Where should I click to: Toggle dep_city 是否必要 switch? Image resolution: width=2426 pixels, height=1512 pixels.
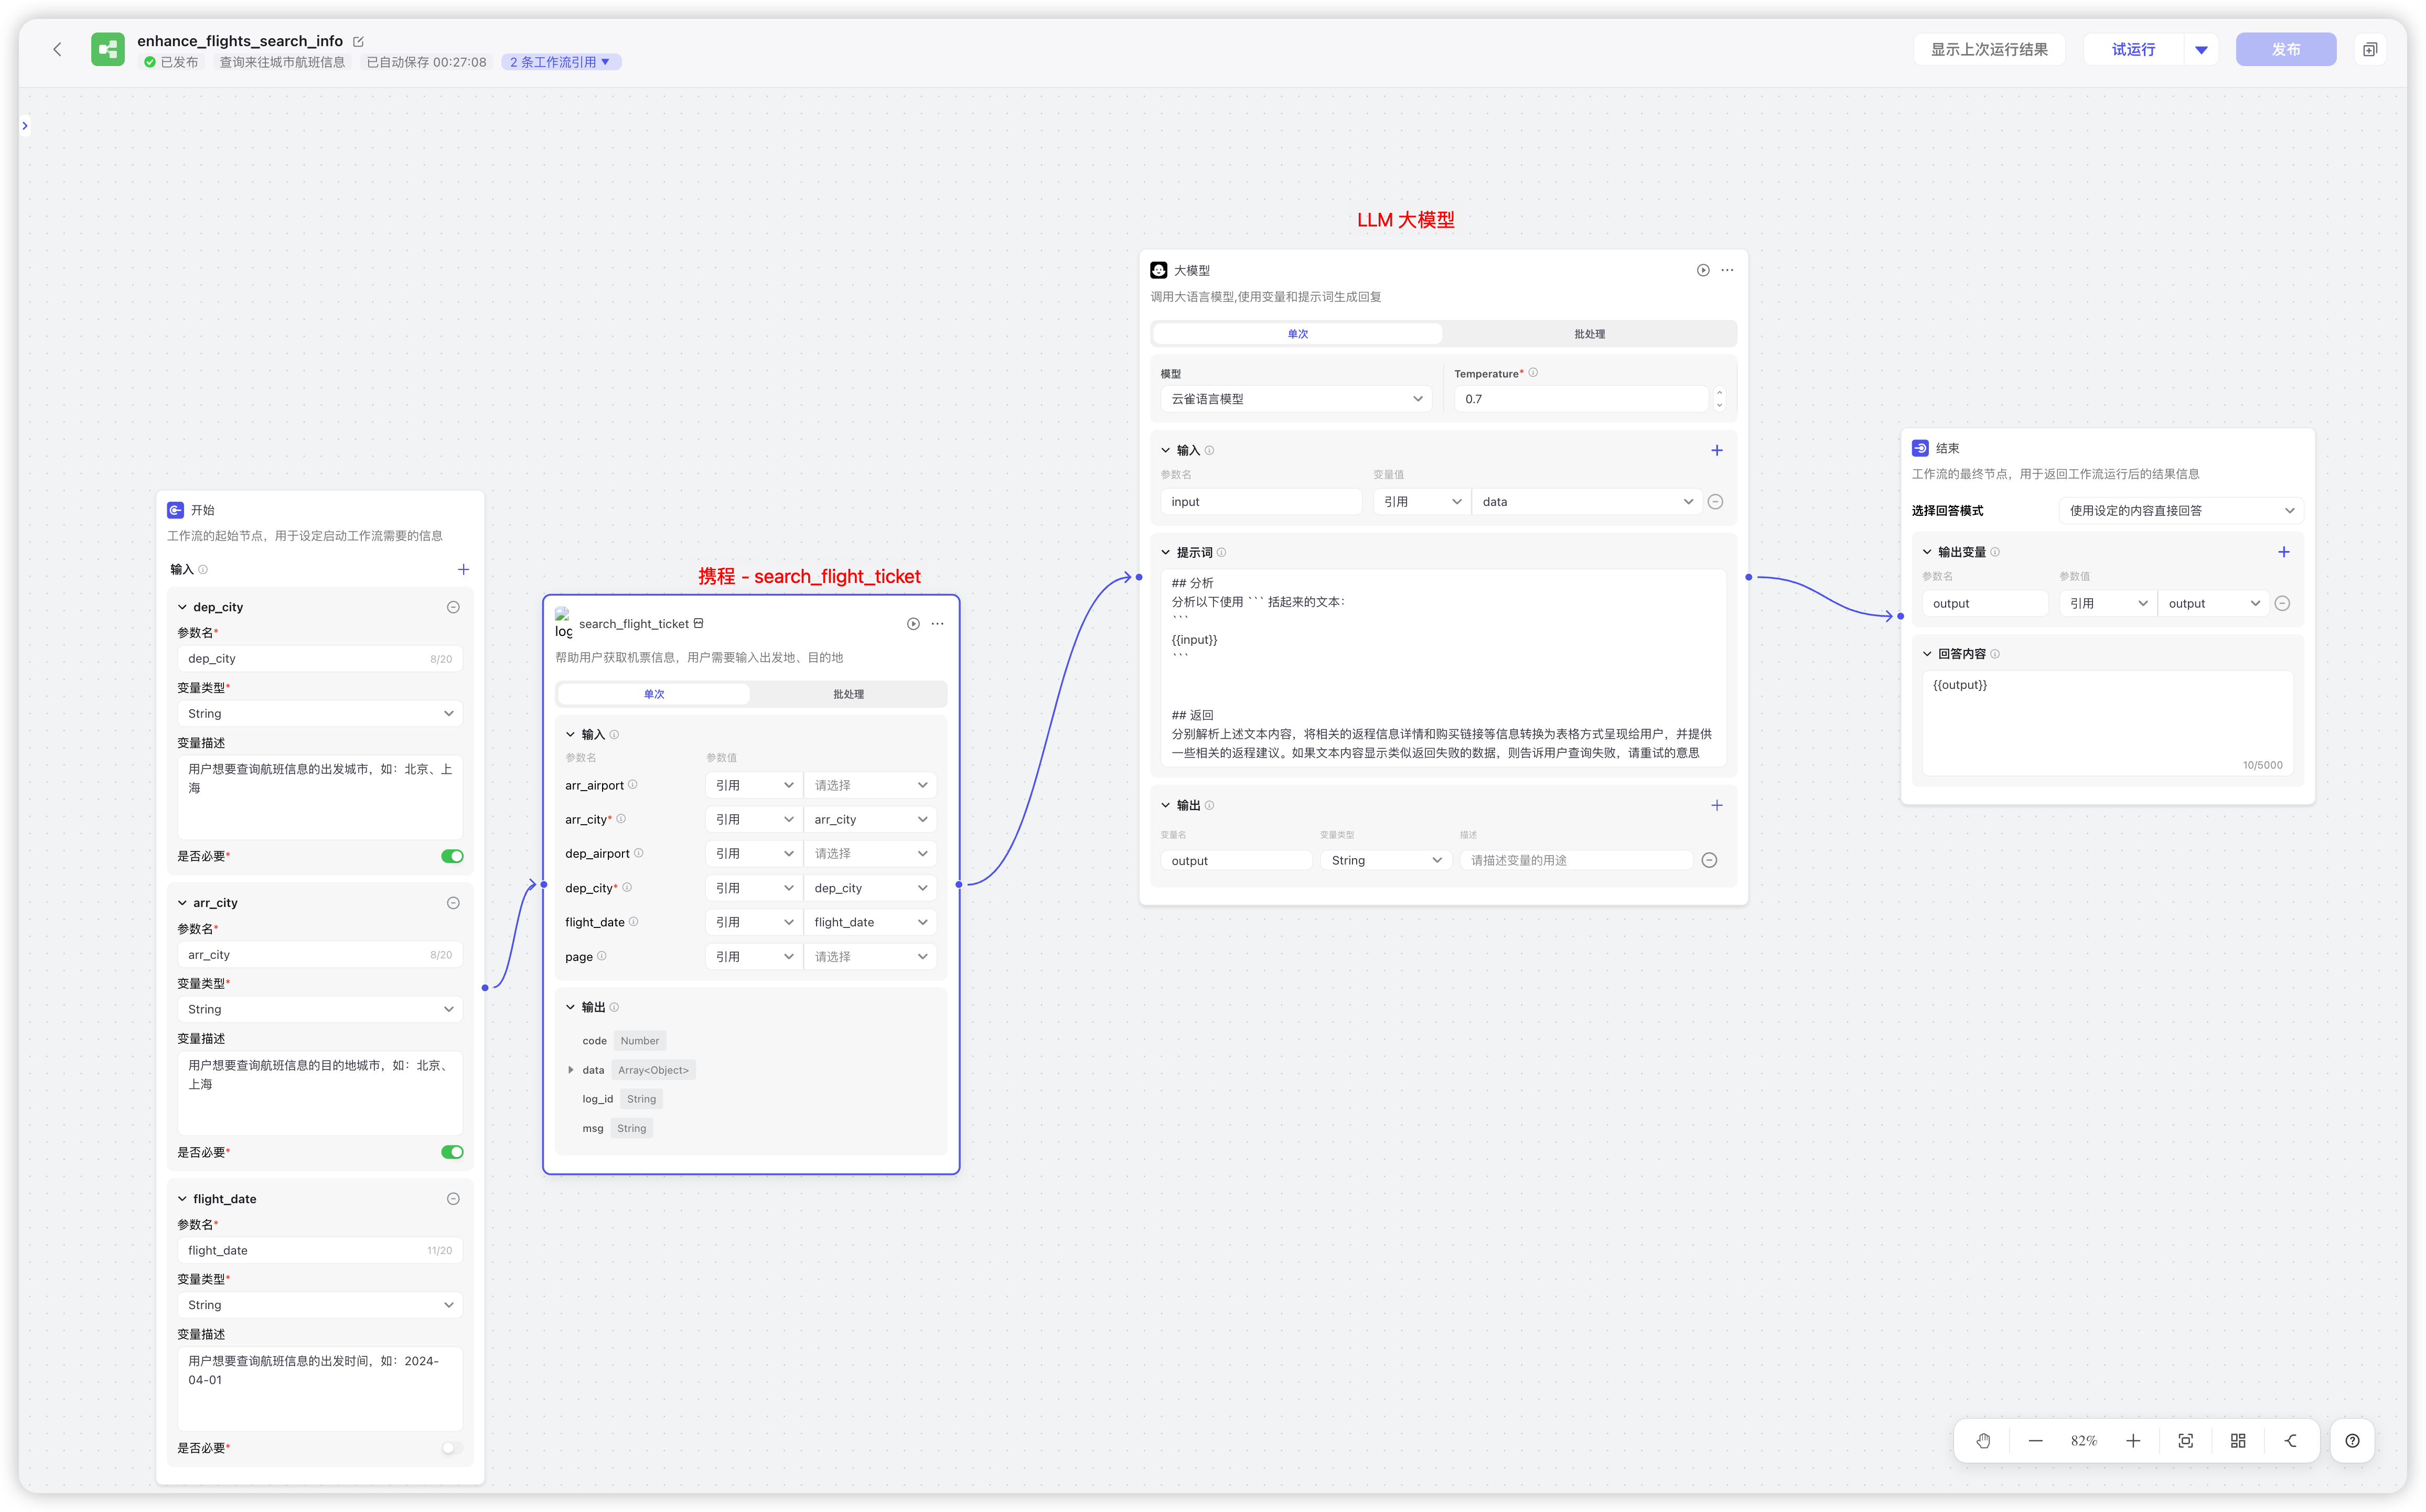(452, 856)
